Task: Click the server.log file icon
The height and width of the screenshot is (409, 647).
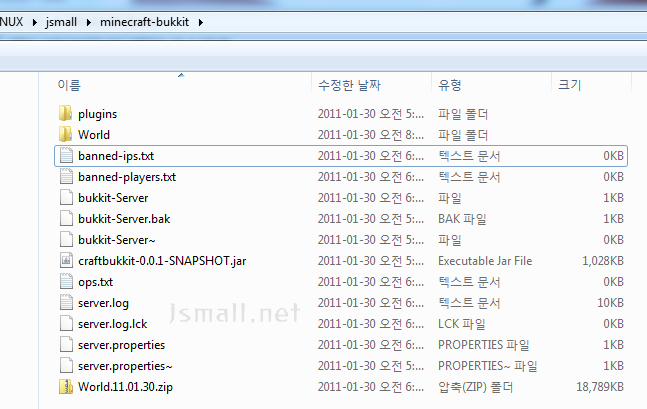Action: pos(66,303)
